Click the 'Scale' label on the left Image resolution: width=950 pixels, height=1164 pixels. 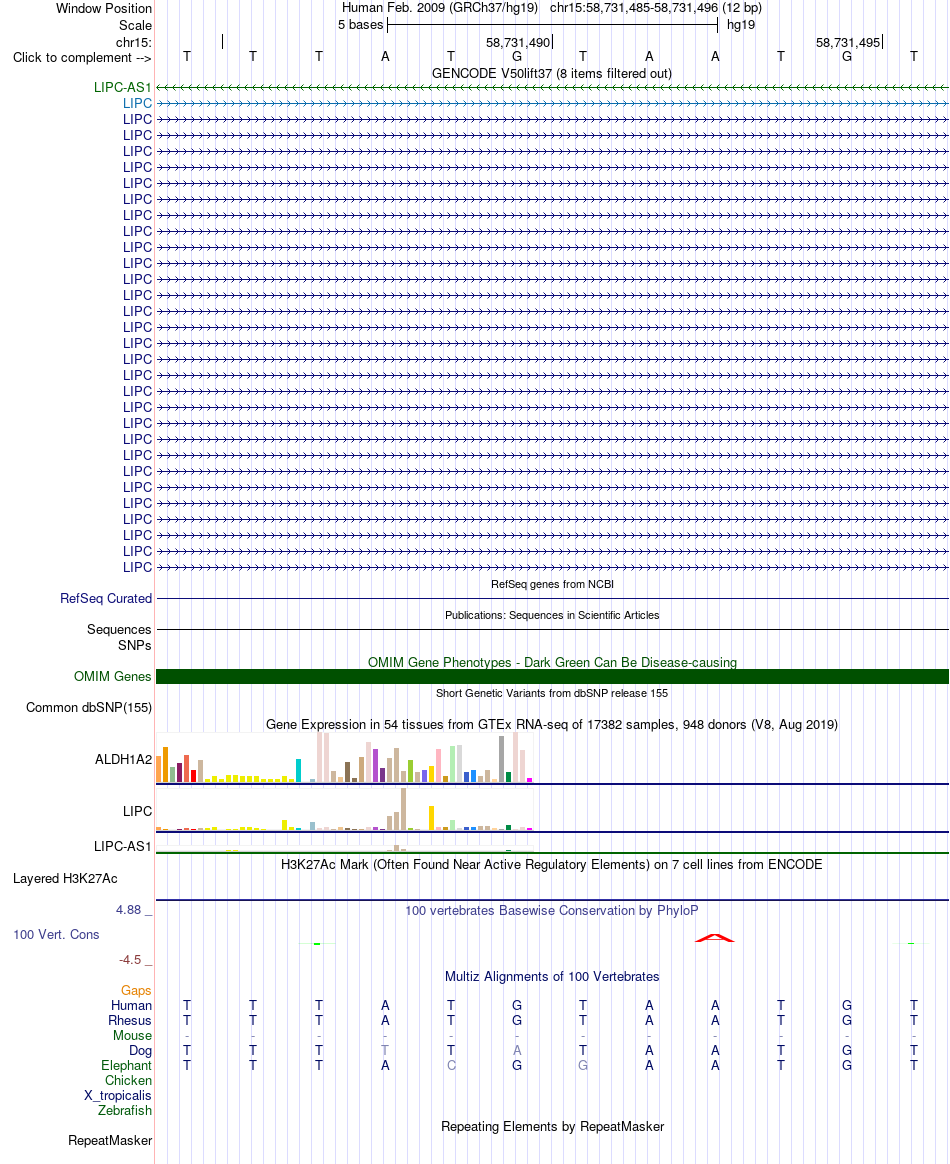click(x=135, y=25)
